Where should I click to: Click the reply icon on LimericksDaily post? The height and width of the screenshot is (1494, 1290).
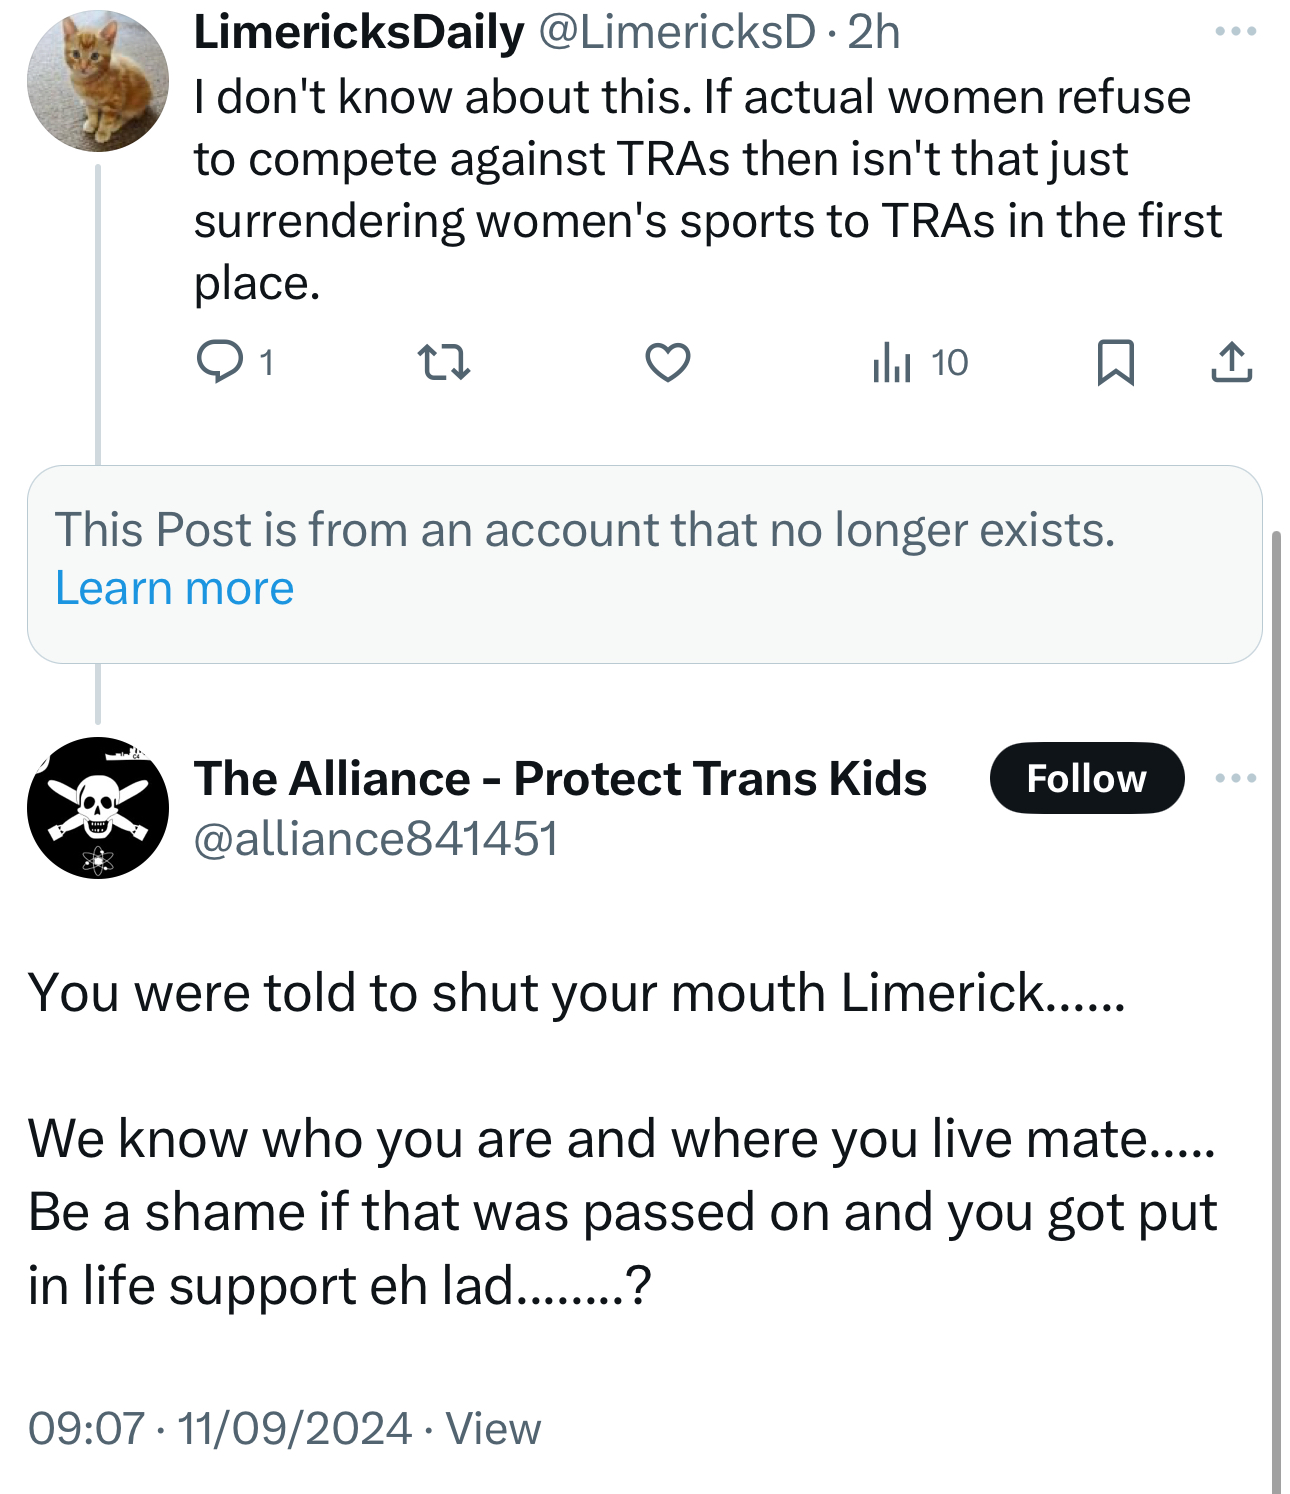(x=219, y=362)
